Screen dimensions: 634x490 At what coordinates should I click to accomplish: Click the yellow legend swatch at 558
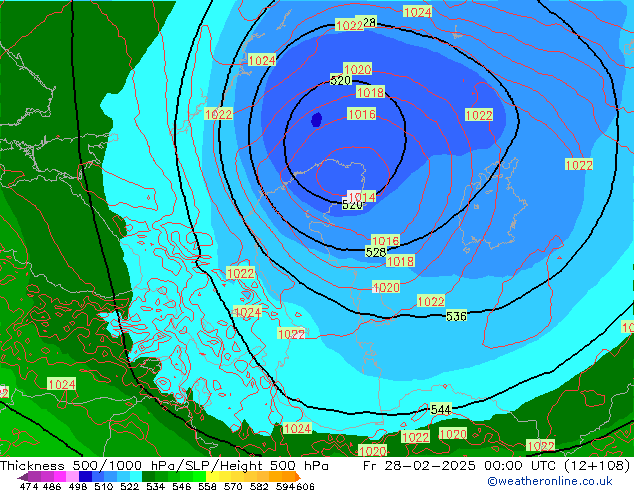pos(212,476)
